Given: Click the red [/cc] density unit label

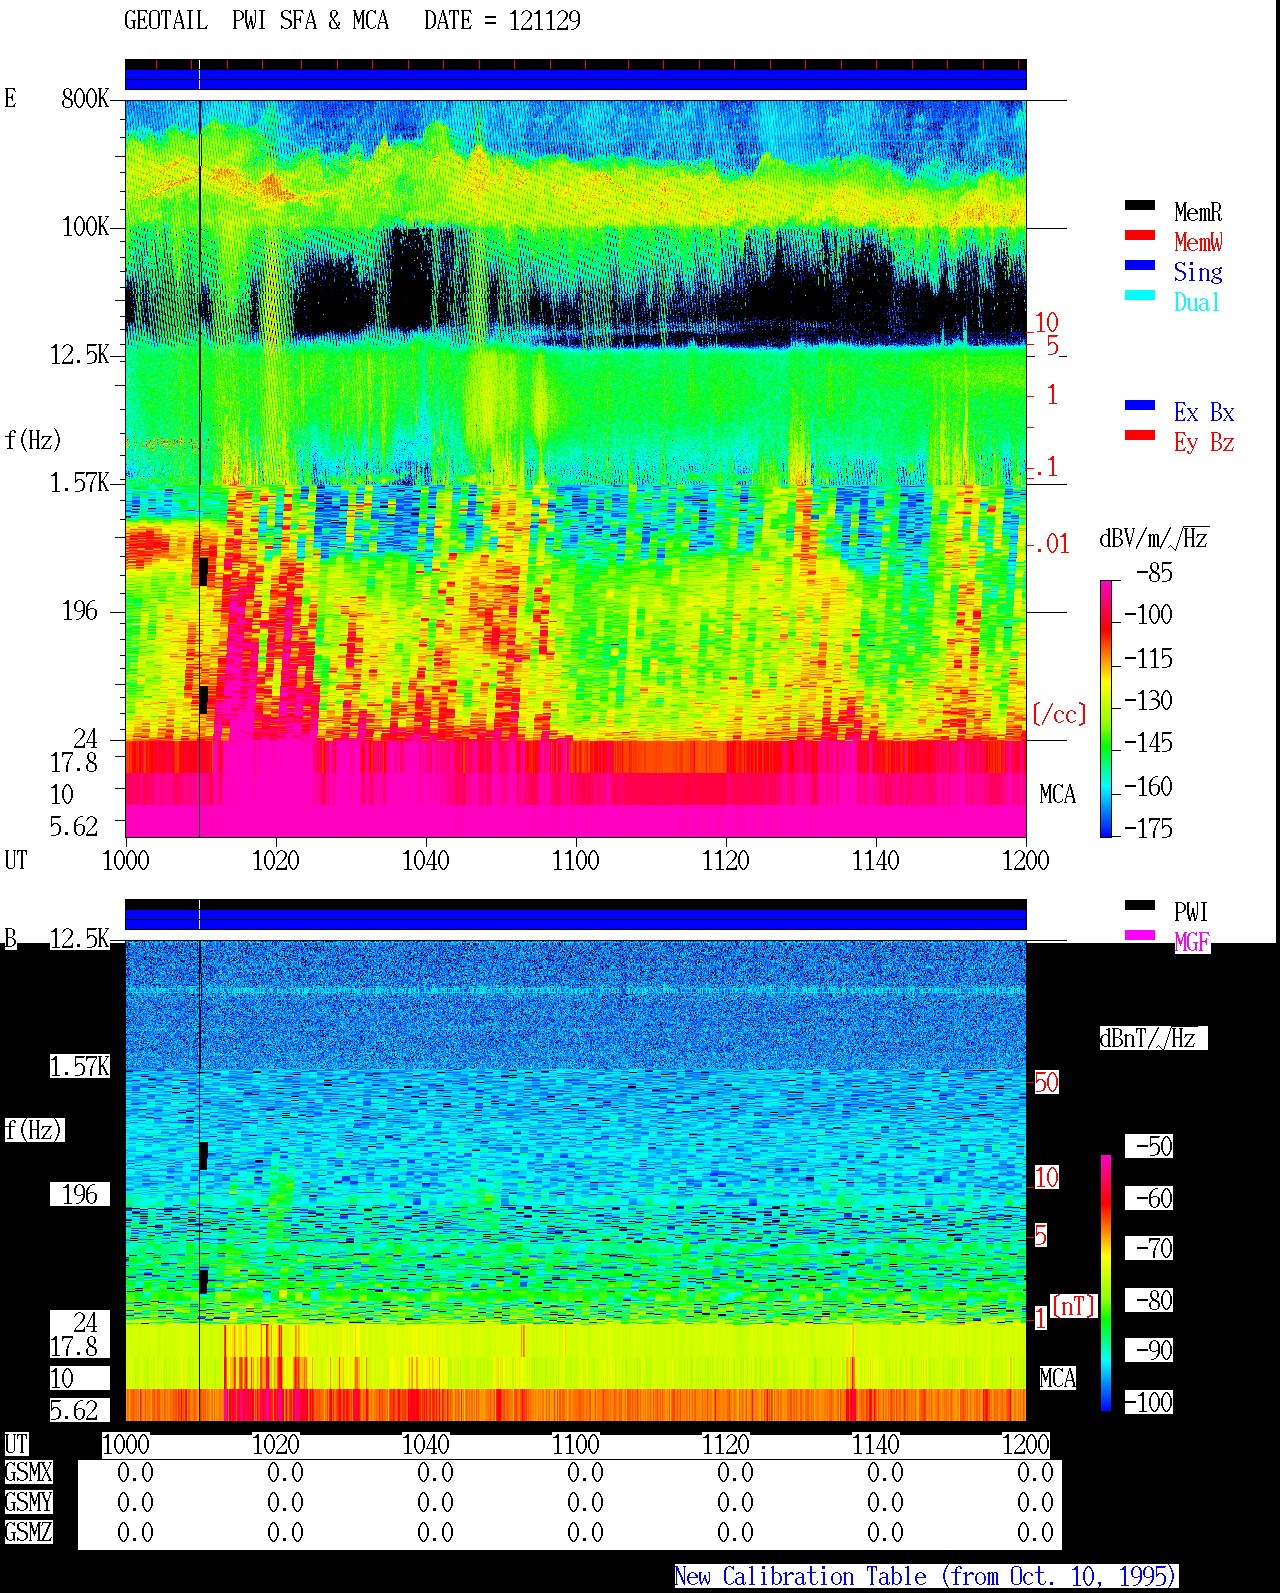Looking at the screenshot, I should (x=1059, y=714).
